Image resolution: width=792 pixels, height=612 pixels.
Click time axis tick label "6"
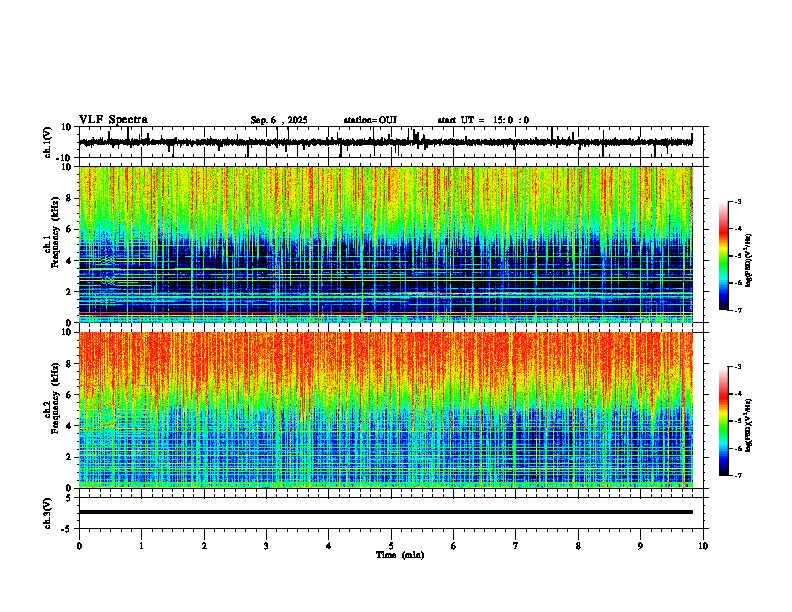[x=454, y=546]
